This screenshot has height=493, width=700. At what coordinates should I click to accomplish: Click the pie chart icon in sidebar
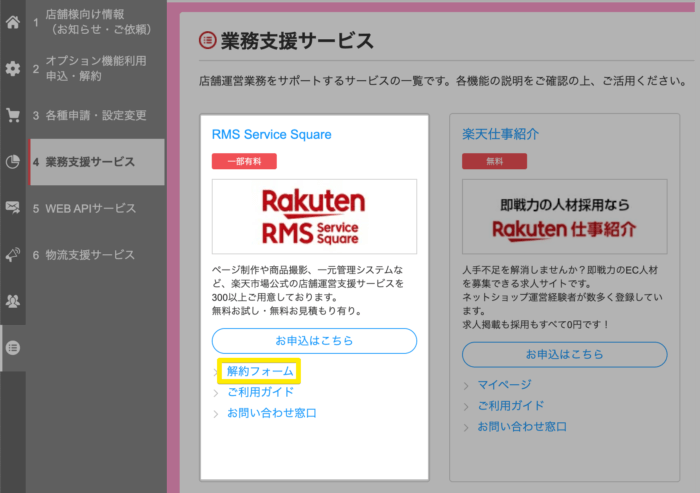tap(12, 162)
